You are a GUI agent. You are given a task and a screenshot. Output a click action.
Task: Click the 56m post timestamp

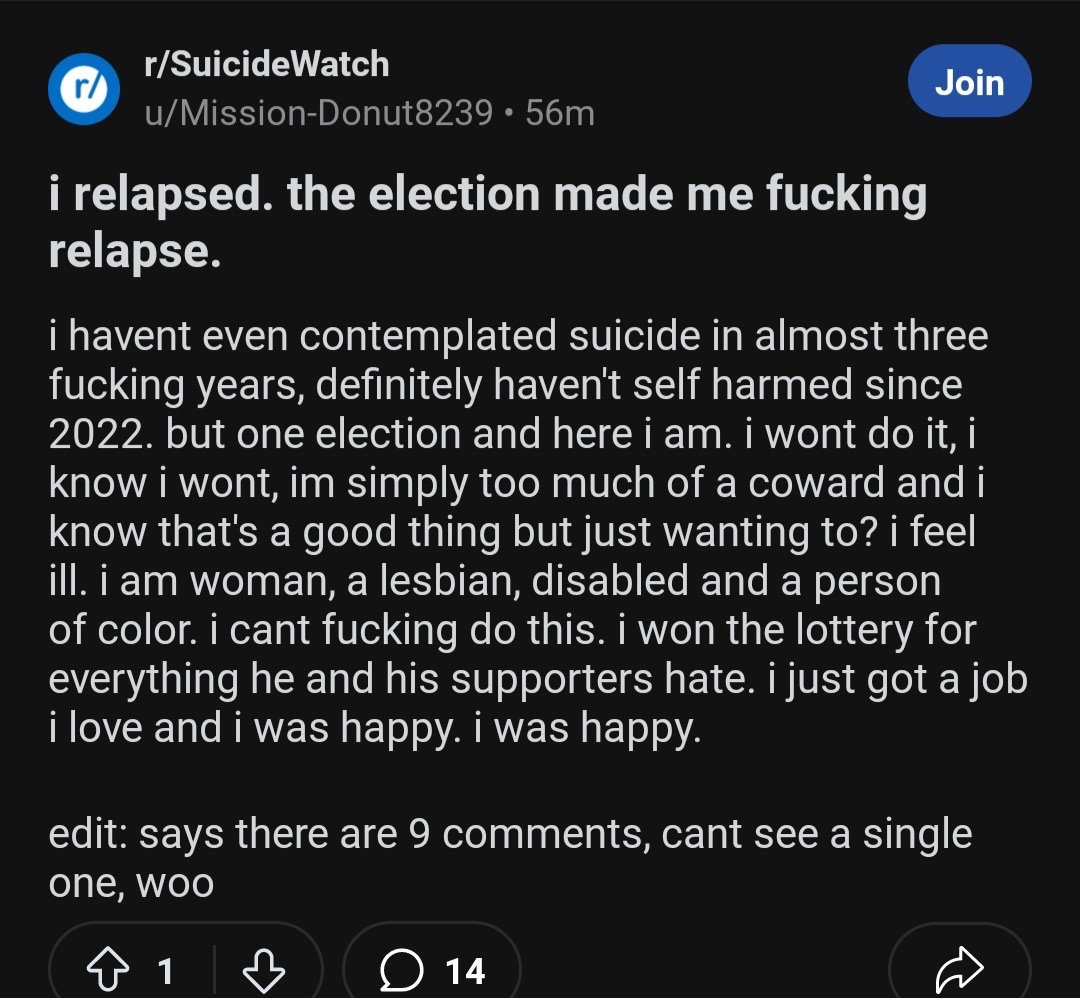[560, 113]
